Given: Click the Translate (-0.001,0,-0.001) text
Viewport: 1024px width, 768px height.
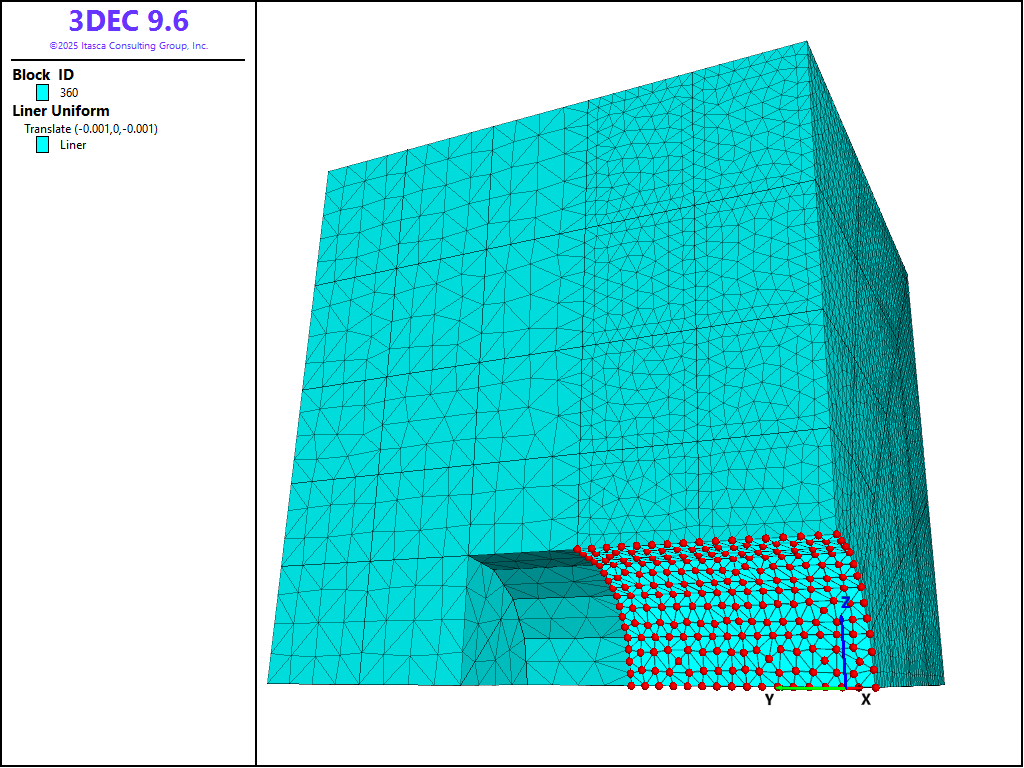Looking at the screenshot, I should click(91, 129).
